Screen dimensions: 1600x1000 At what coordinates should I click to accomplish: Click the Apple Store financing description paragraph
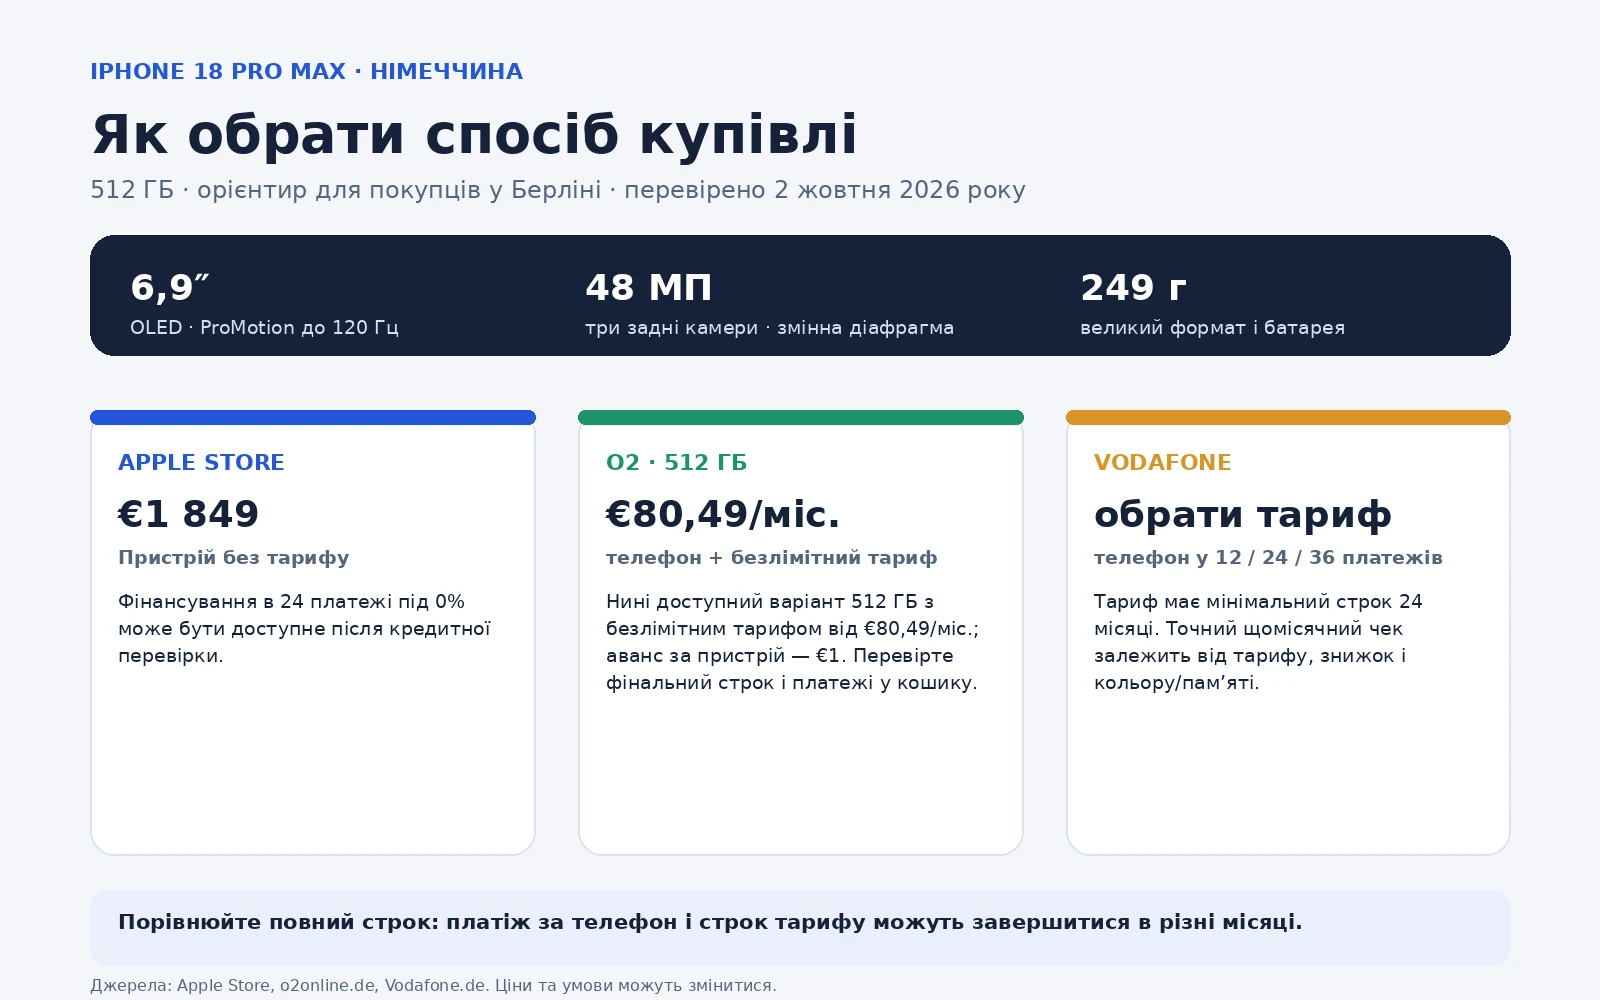point(304,628)
